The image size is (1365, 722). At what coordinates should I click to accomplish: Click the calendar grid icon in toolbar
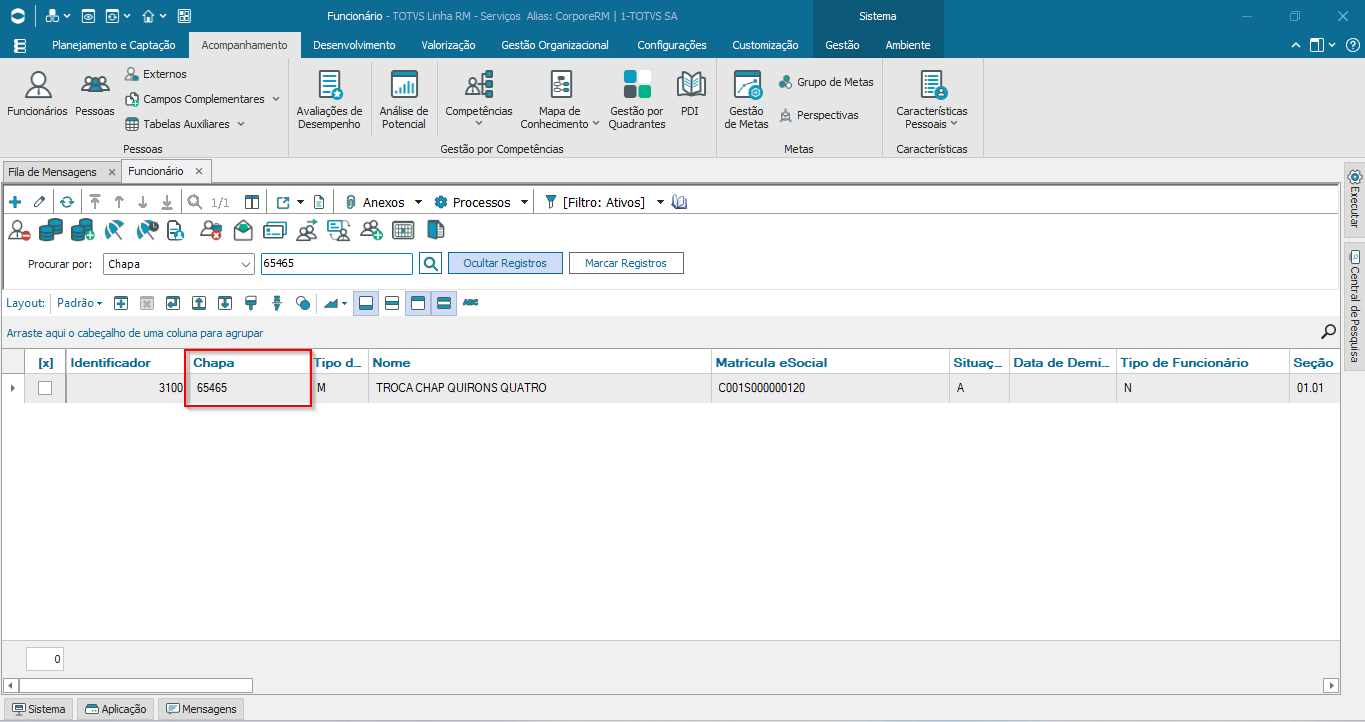tap(403, 231)
